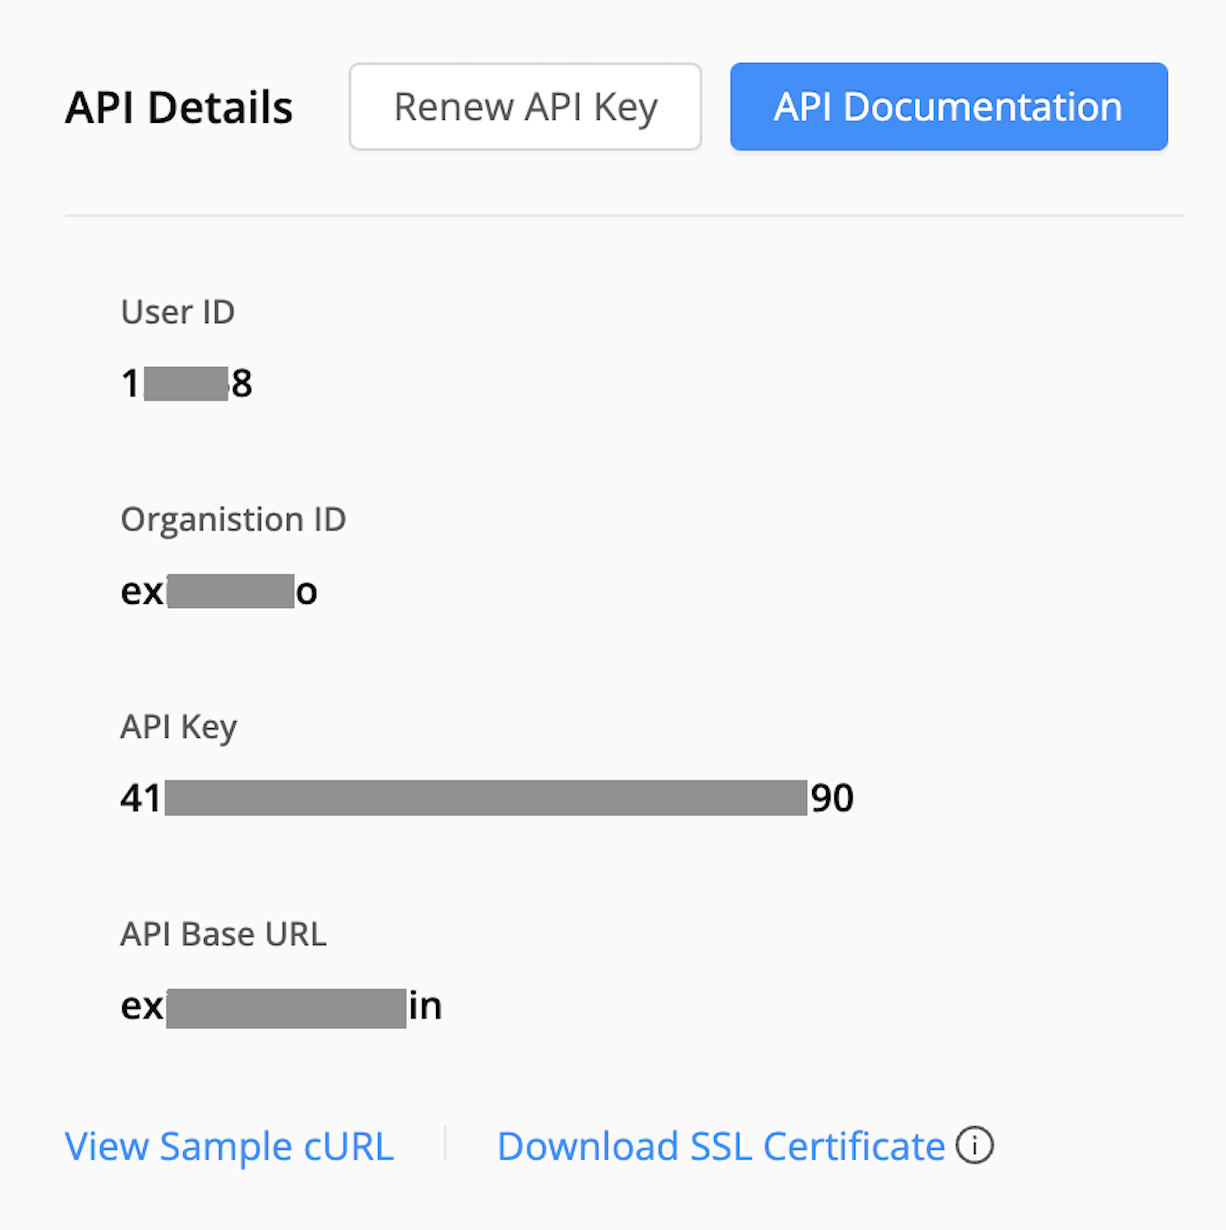Click the separator between the two bottom links
The height and width of the screenshot is (1230, 1226).
pos(445,1145)
